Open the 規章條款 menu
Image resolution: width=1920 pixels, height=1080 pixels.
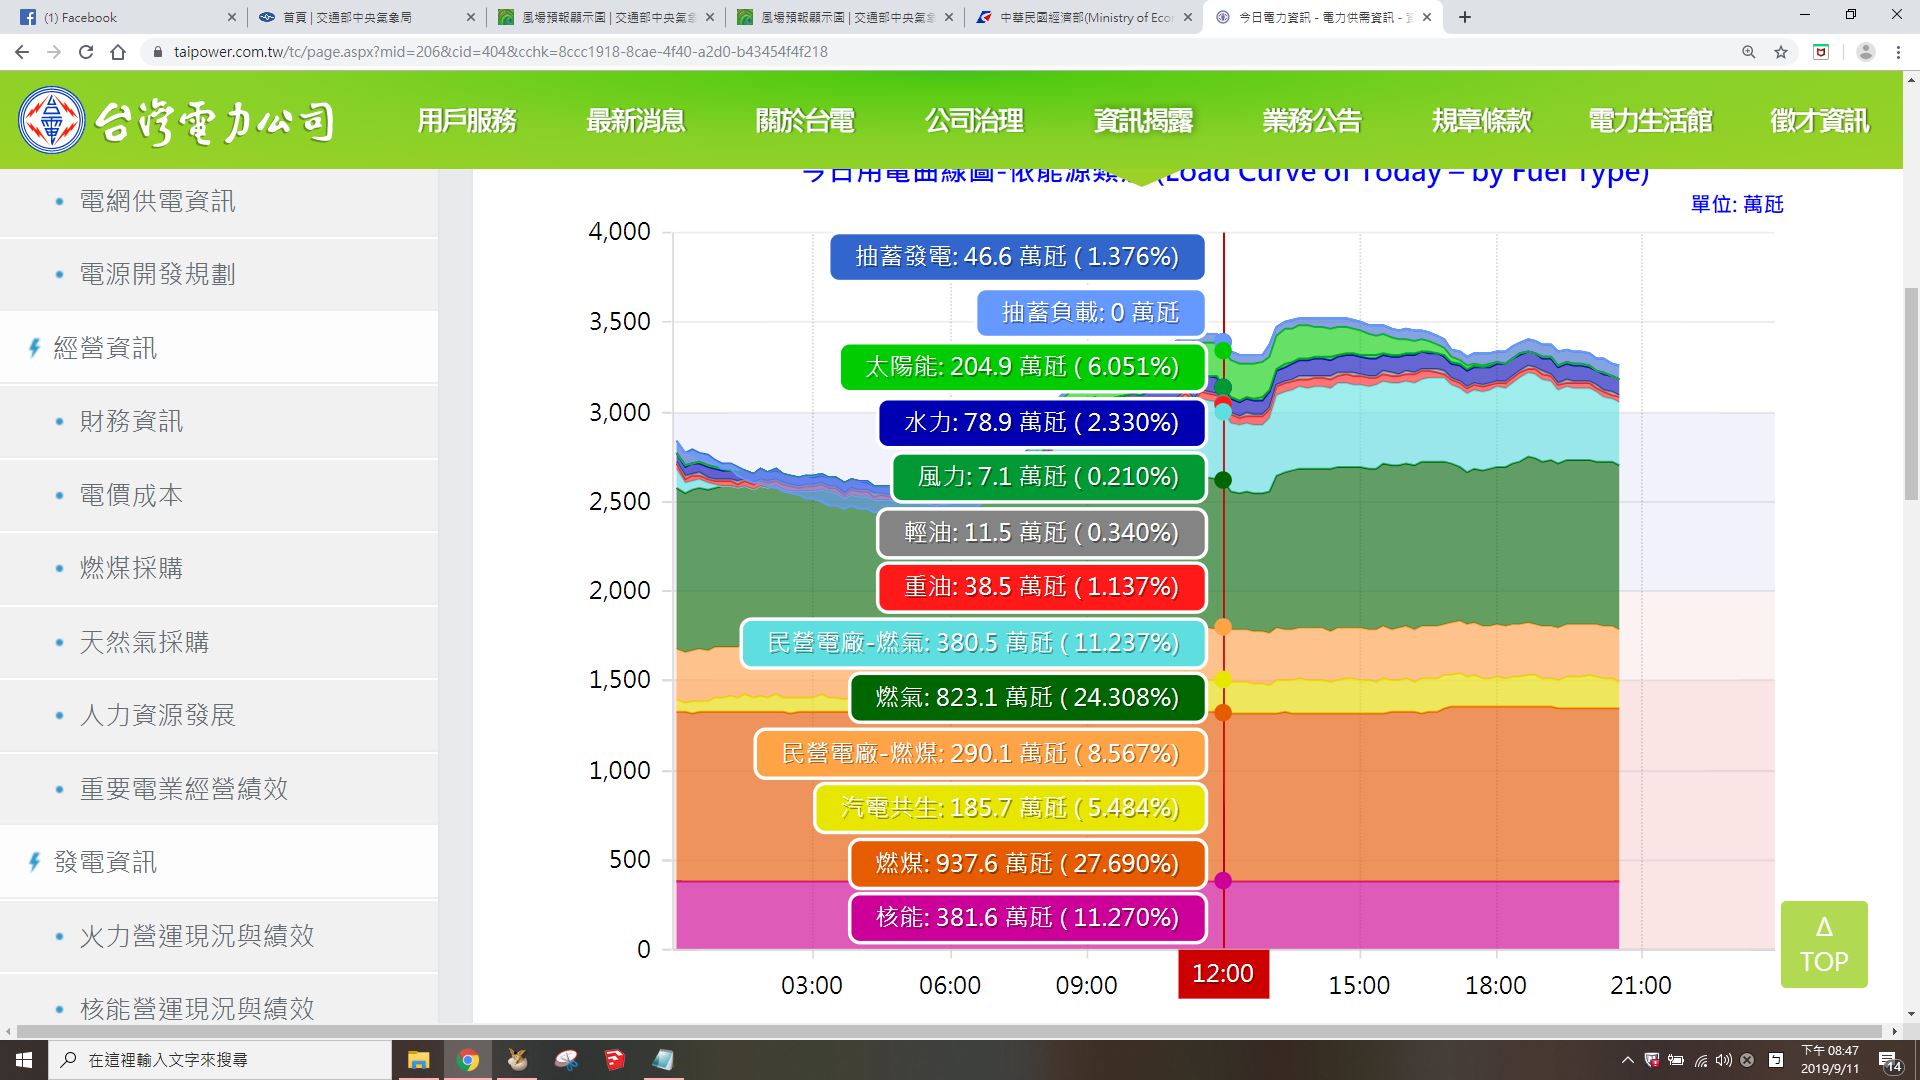pos(1481,121)
